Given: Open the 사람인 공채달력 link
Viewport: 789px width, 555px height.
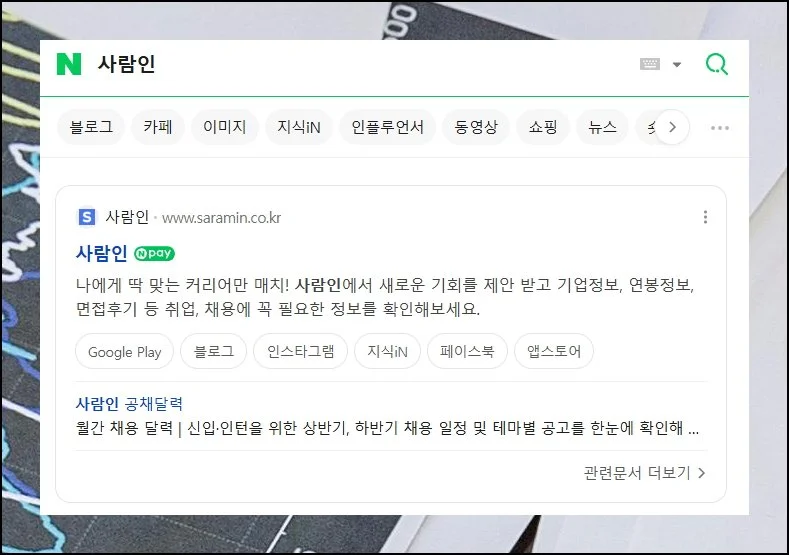Looking at the screenshot, I should point(129,404).
